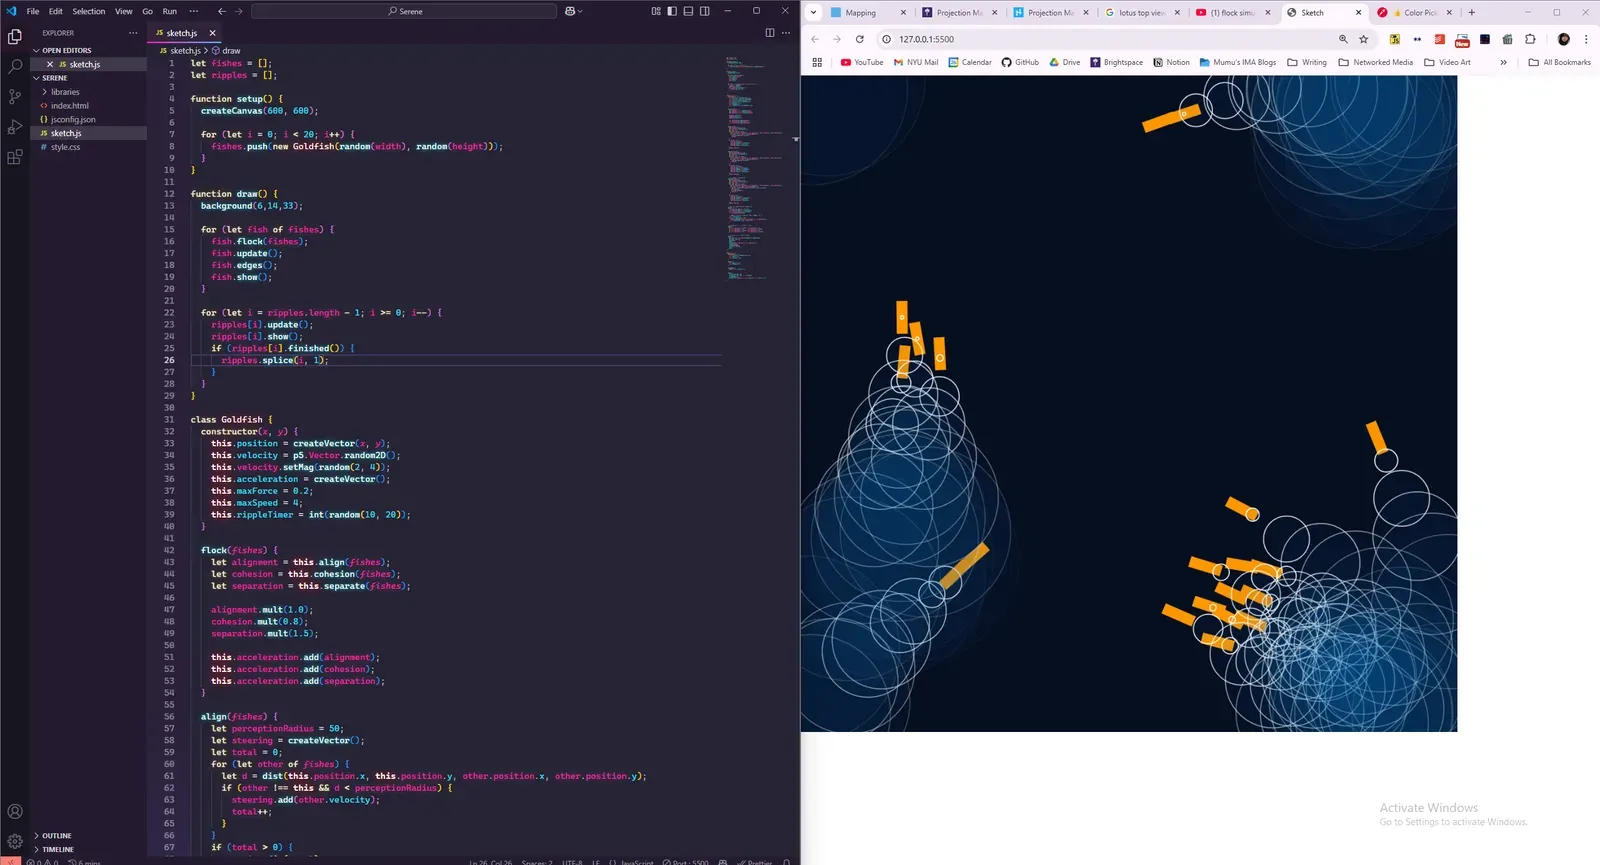Switch to the Color Picker browser tab

click(1419, 13)
